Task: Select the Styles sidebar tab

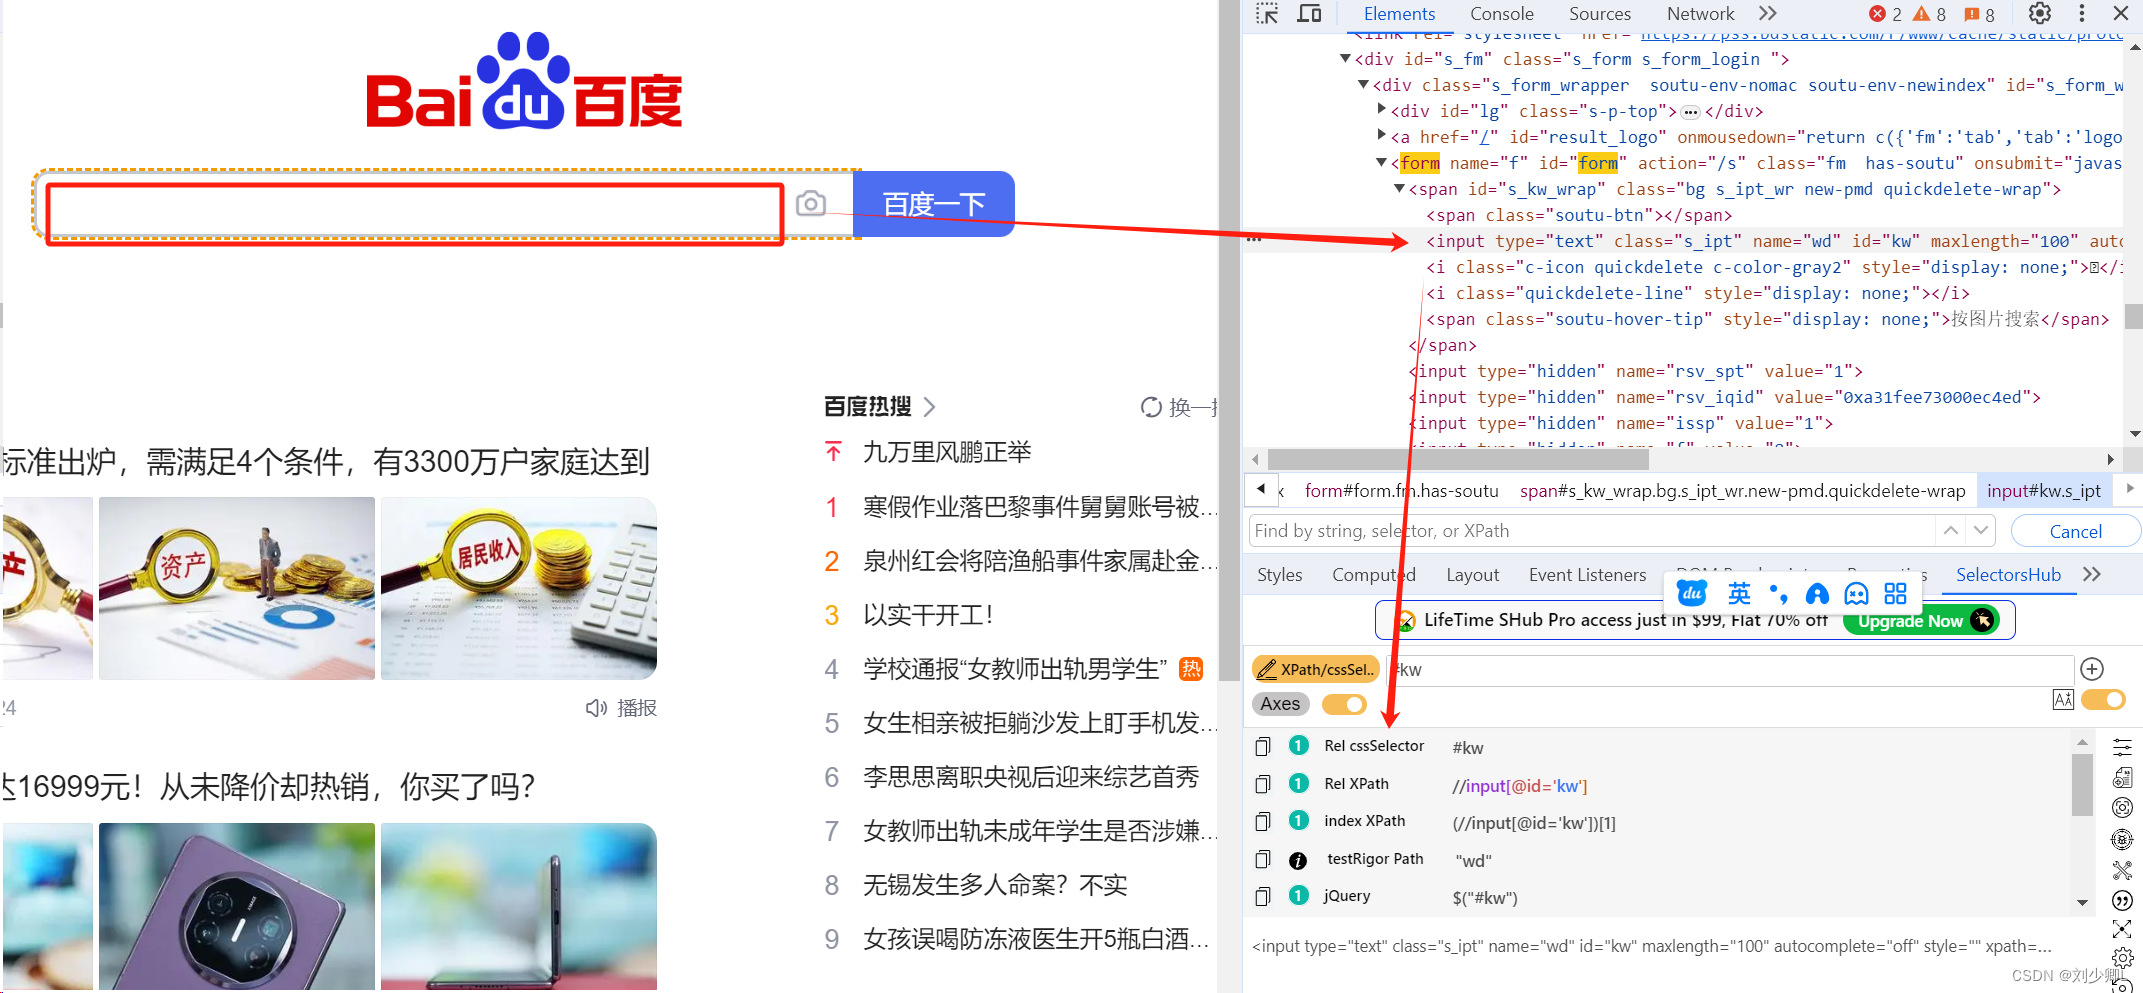Action: (x=1280, y=575)
